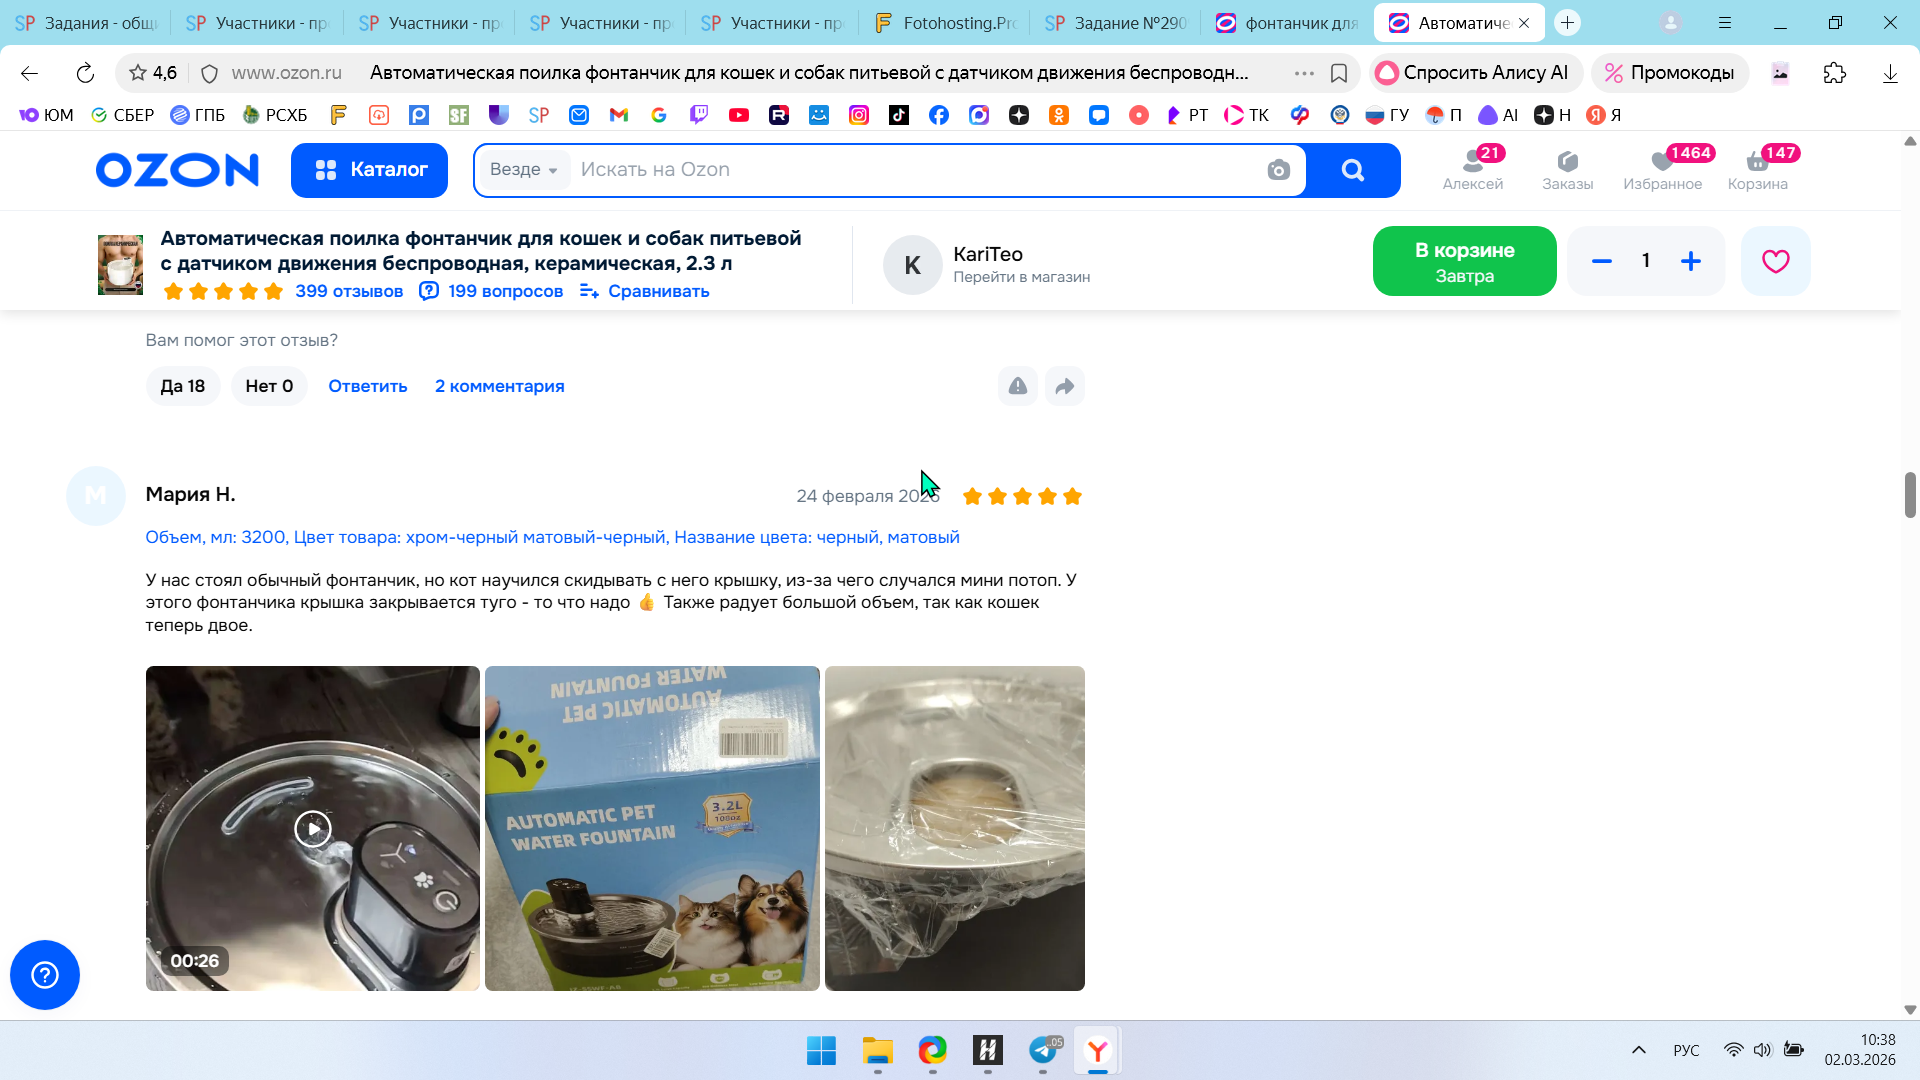Add product to favorites with heart icon
Viewport: 1920px width, 1080px height.
tap(1775, 261)
